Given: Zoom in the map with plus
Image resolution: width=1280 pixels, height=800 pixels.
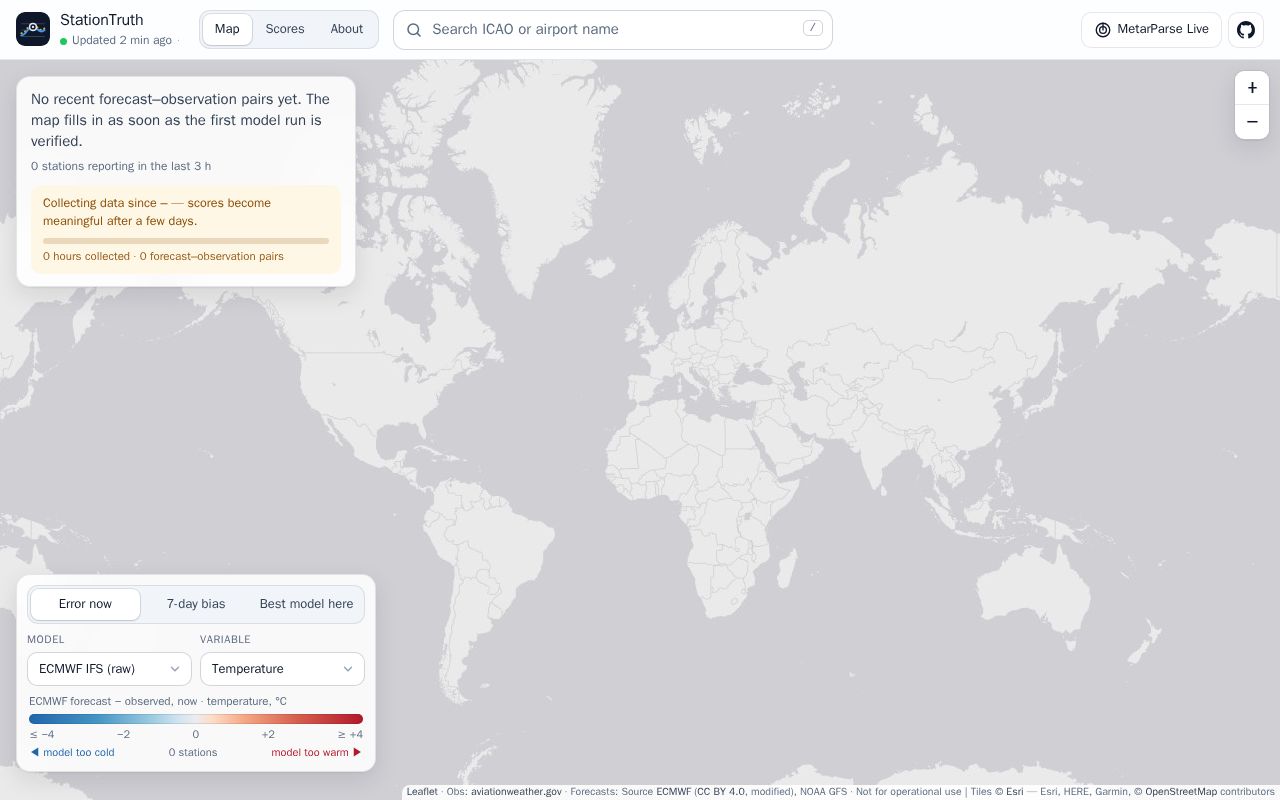Looking at the screenshot, I should (1252, 88).
